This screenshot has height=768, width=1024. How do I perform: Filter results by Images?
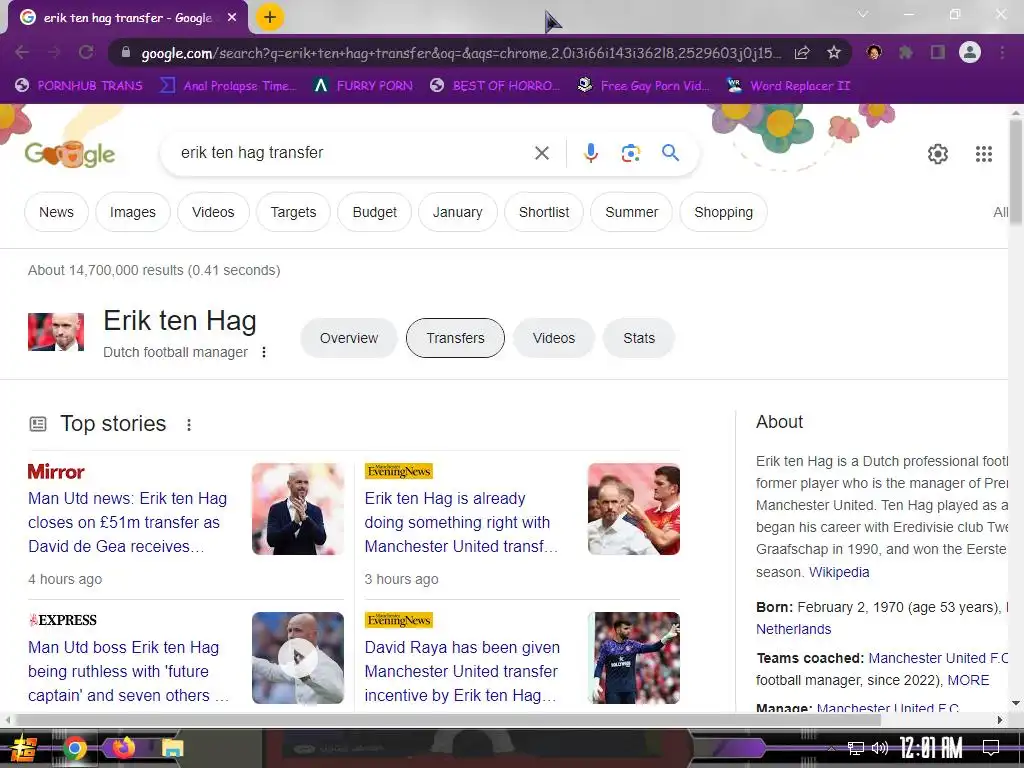click(x=133, y=212)
